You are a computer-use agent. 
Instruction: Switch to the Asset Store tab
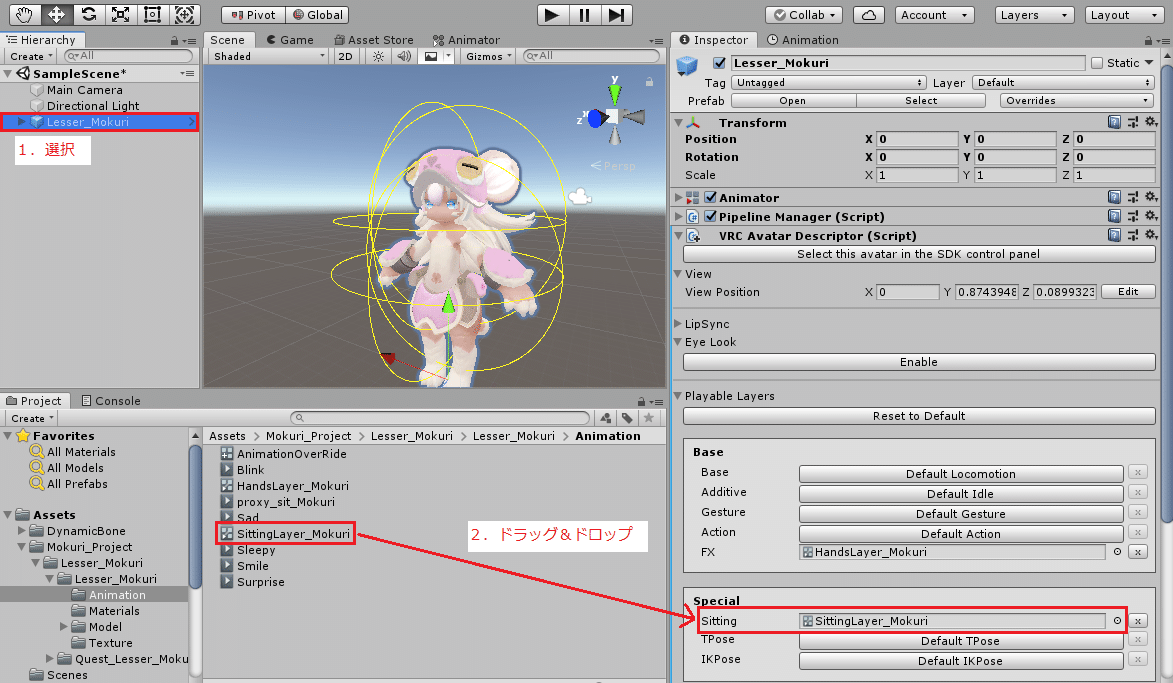tap(373, 40)
